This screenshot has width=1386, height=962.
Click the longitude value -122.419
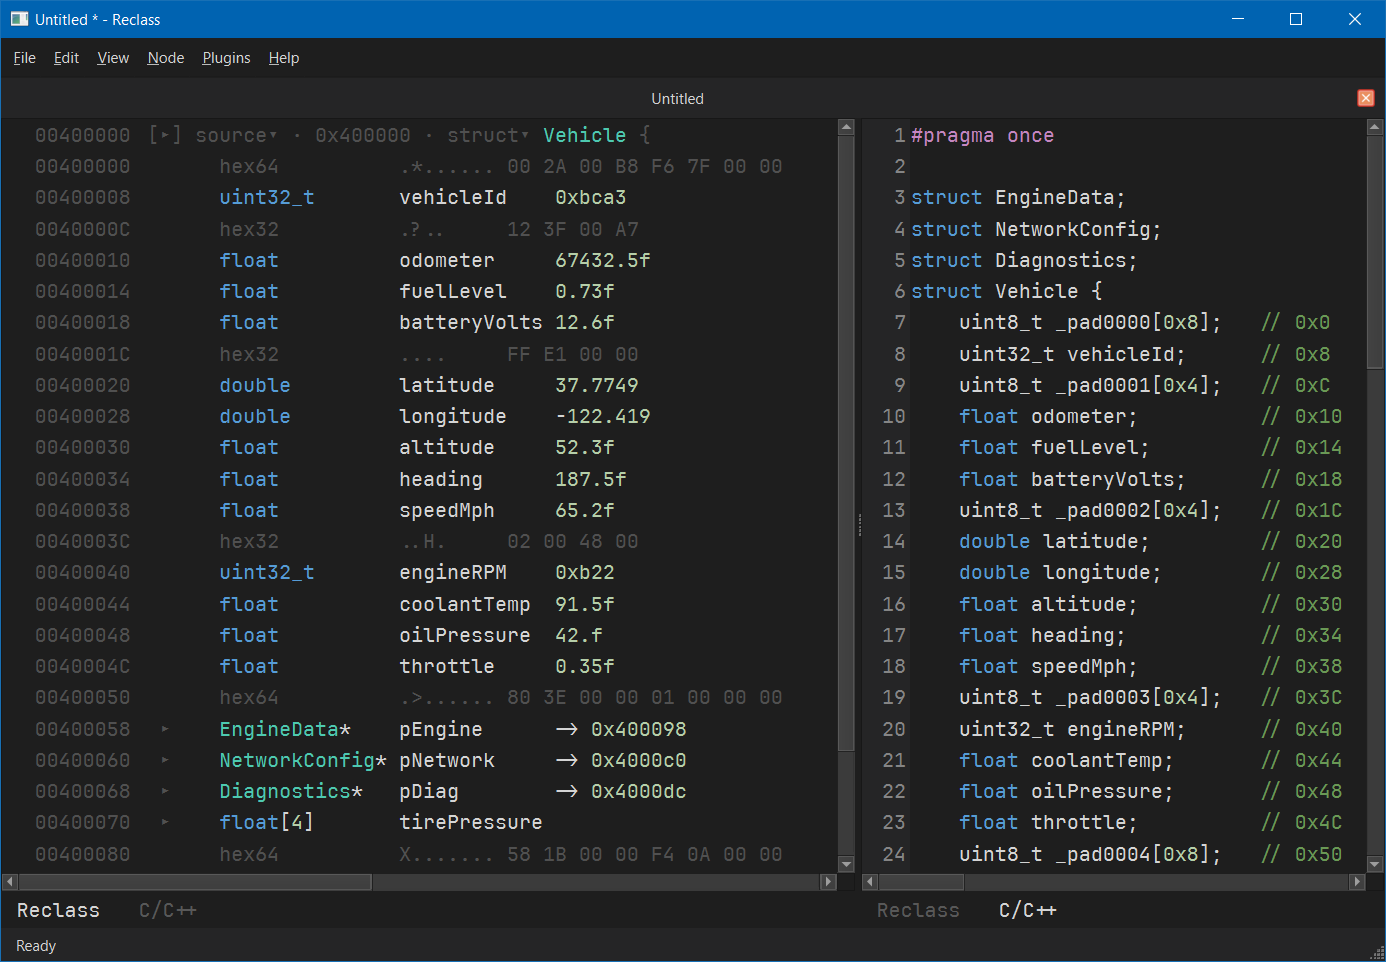pos(603,416)
